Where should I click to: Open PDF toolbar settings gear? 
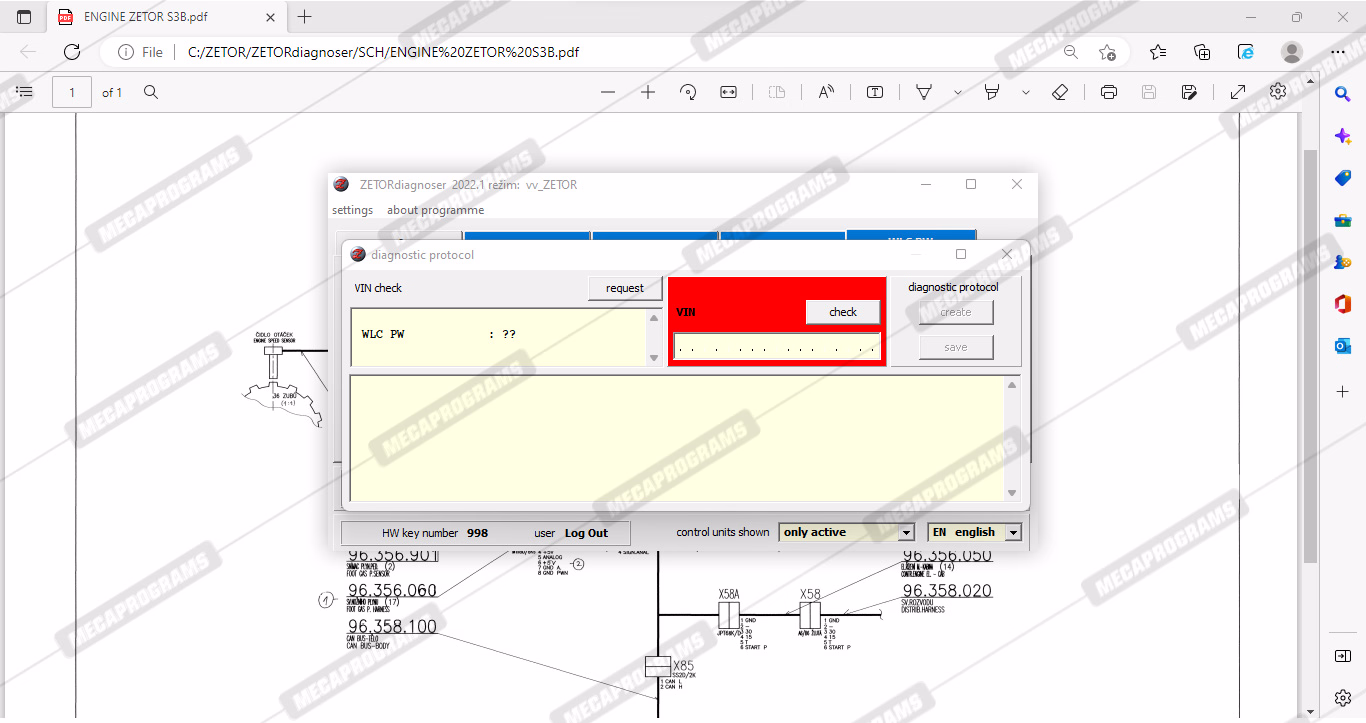point(1278,92)
